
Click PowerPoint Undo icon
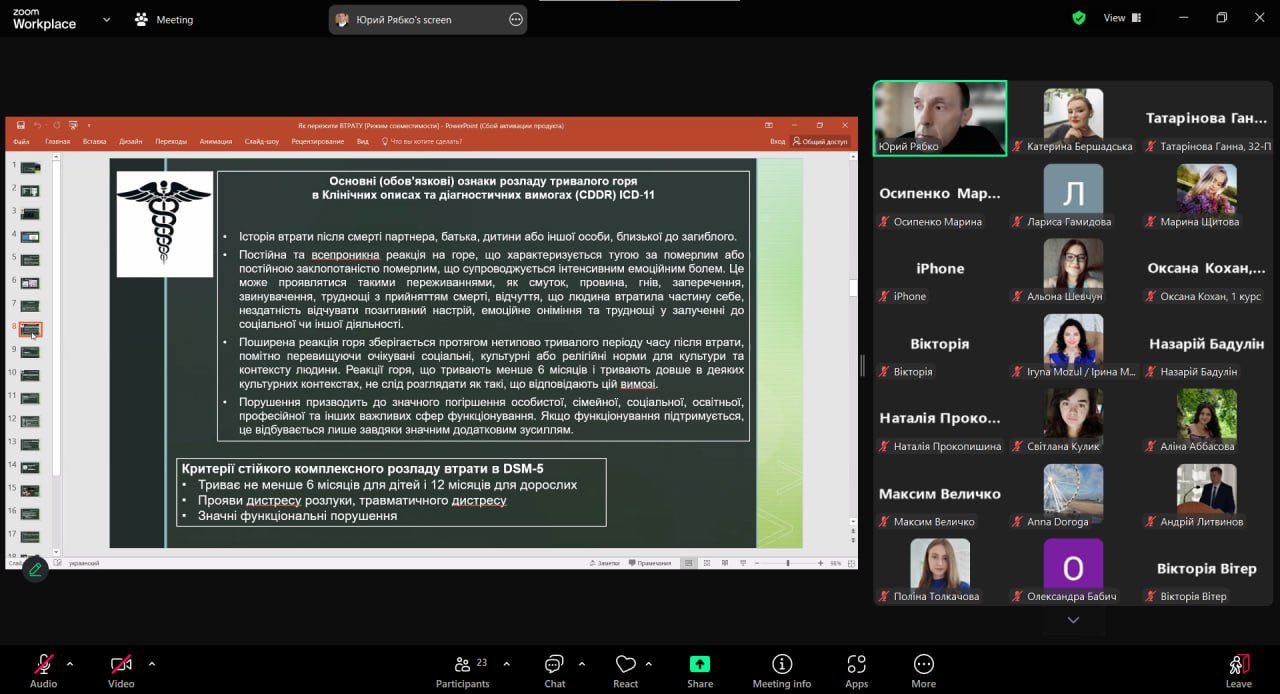point(37,125)
